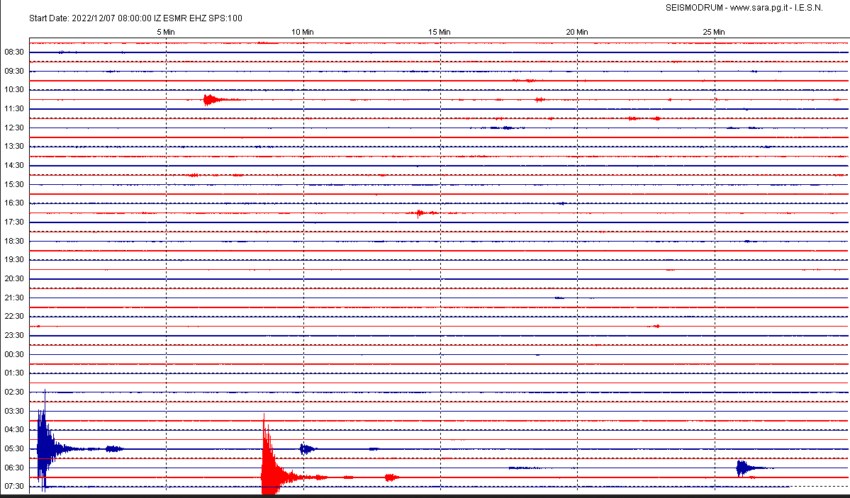Click the large blue earthquake burst at 05:30

pyautogui.click(x=48, y=444)
